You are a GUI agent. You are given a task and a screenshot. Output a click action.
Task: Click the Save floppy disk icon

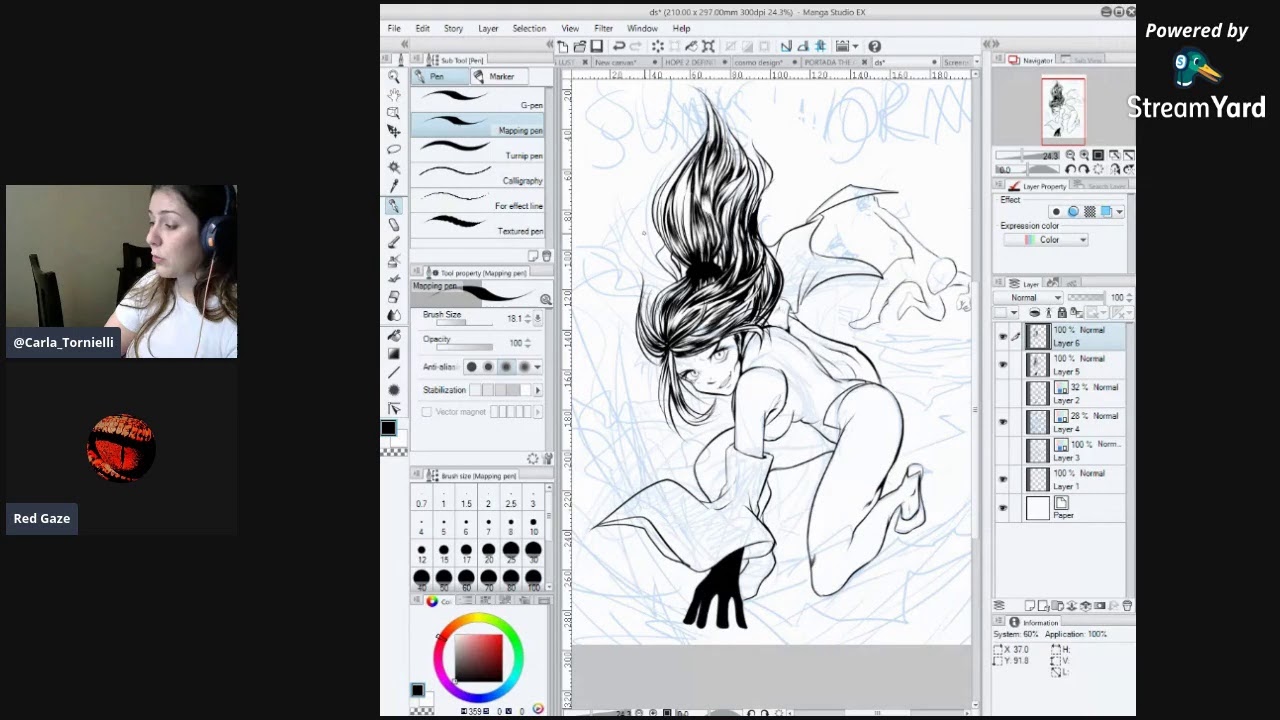597,46
